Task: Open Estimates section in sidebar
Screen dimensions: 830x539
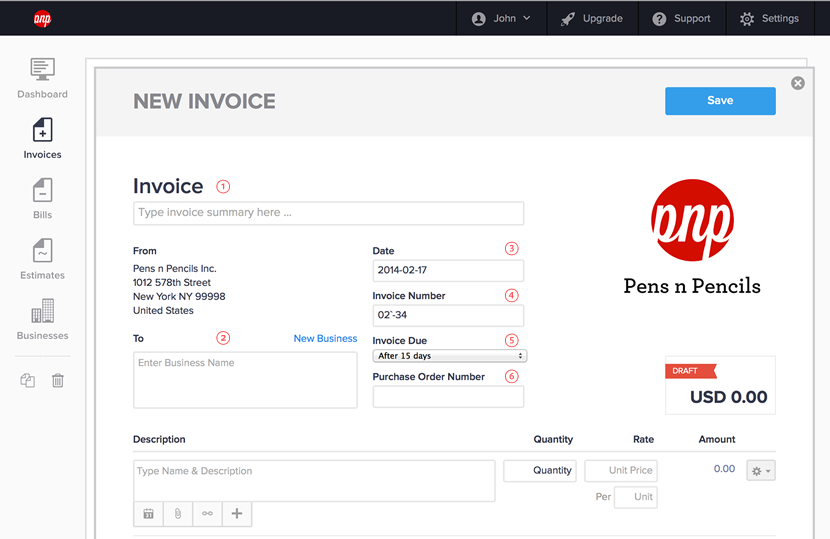Action: 42,259
